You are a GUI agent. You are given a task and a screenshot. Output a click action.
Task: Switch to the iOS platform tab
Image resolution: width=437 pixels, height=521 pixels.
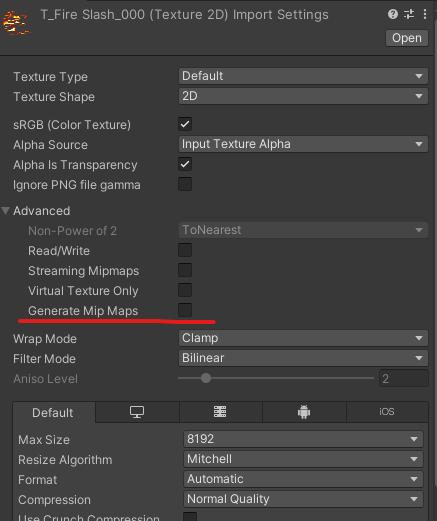pos(387,412)
